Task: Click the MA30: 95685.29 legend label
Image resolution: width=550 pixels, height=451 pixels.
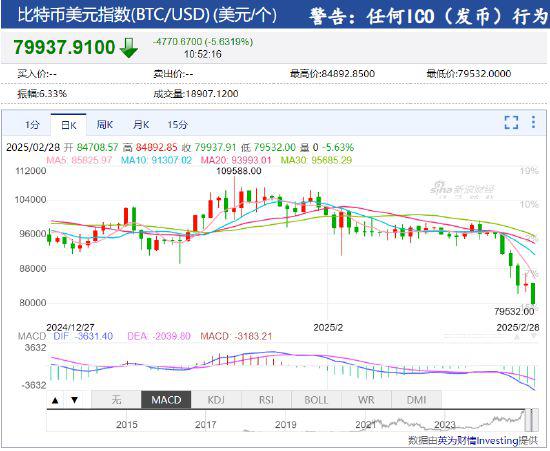Action: click(x=316, y=160)
